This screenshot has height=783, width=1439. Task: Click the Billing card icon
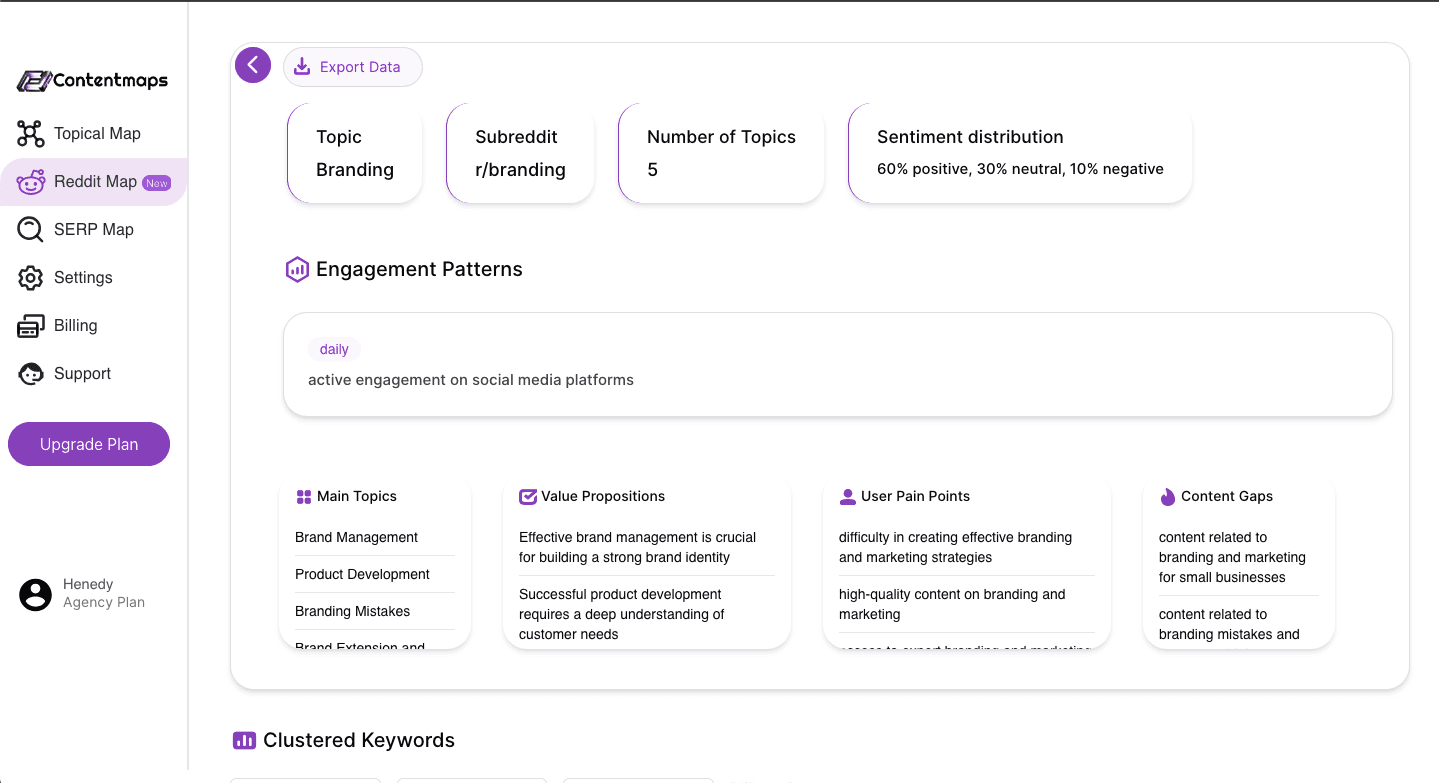tap(31, 326)
